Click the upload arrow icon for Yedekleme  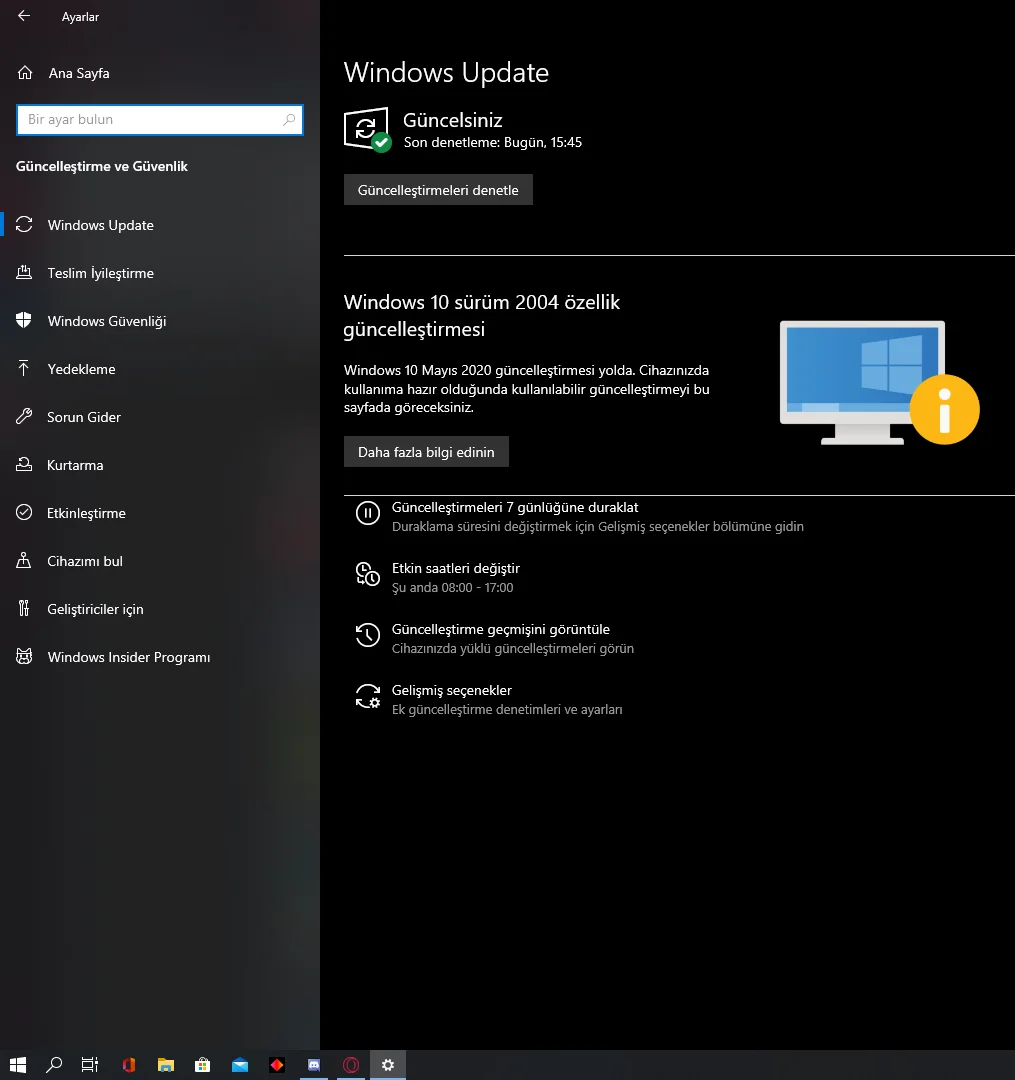(24, 368)
